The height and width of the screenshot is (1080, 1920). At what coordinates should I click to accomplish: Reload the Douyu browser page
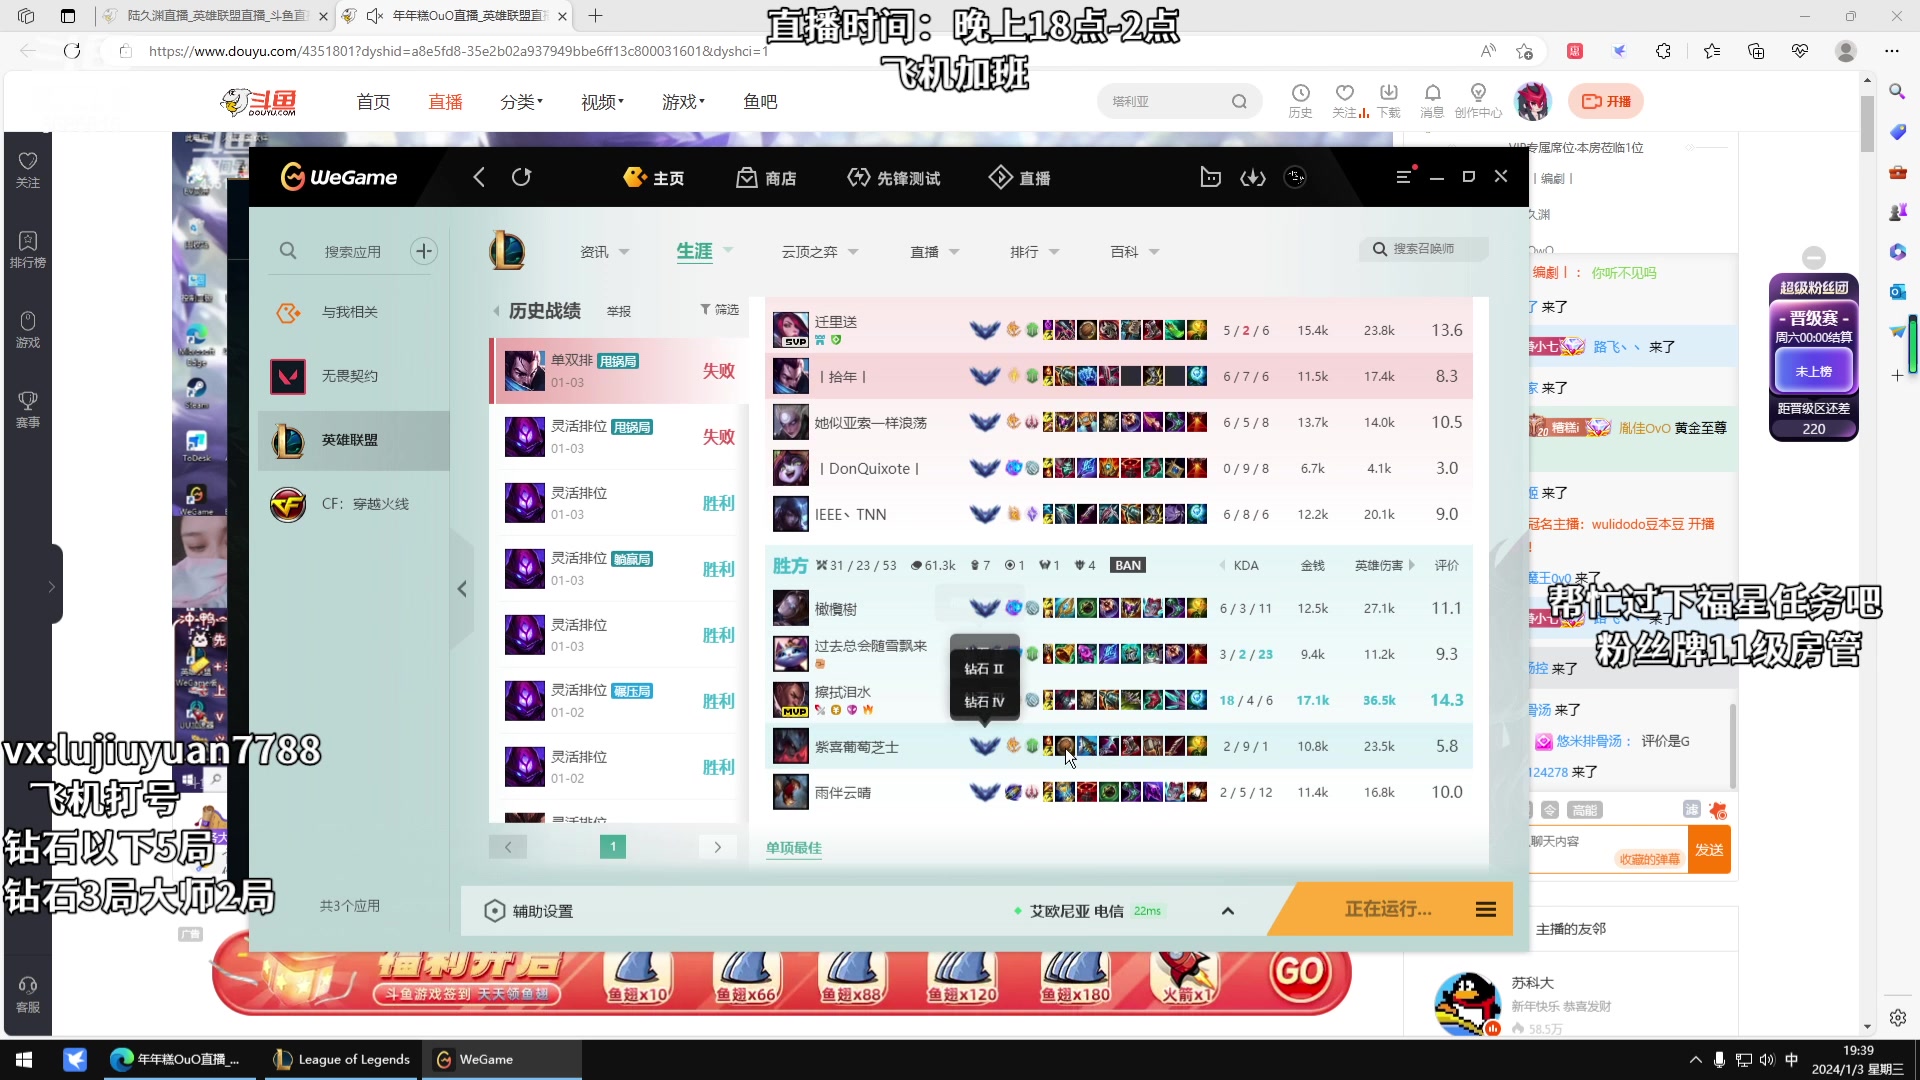(72, 51)
